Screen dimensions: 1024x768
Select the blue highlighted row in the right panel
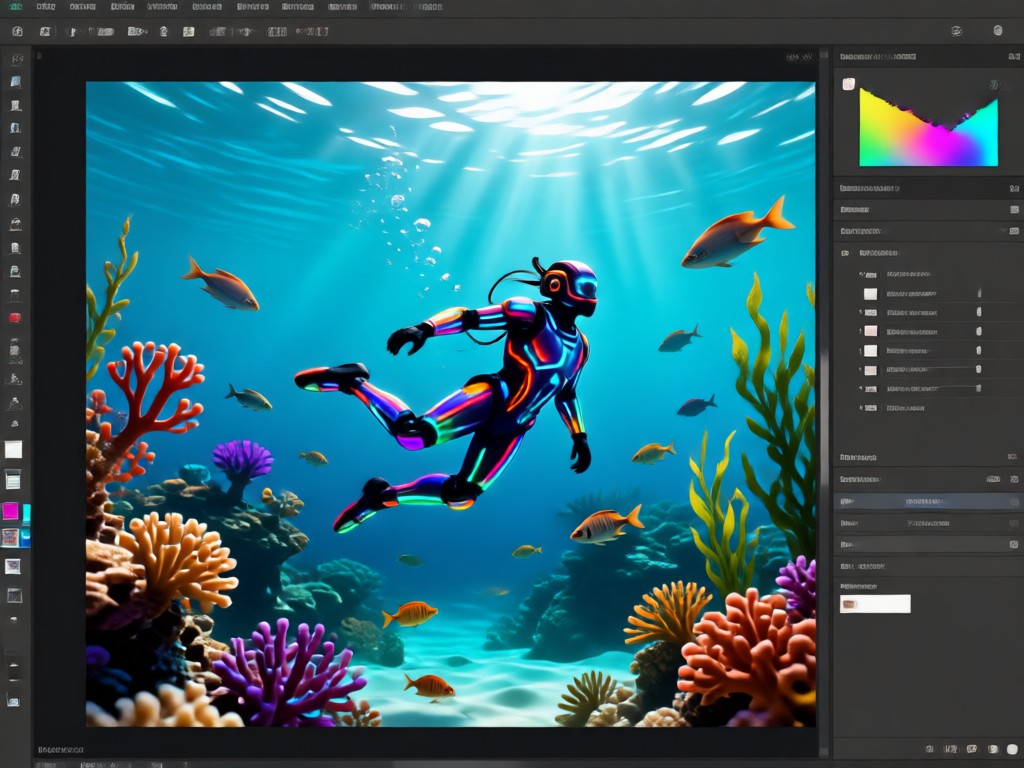928,501
